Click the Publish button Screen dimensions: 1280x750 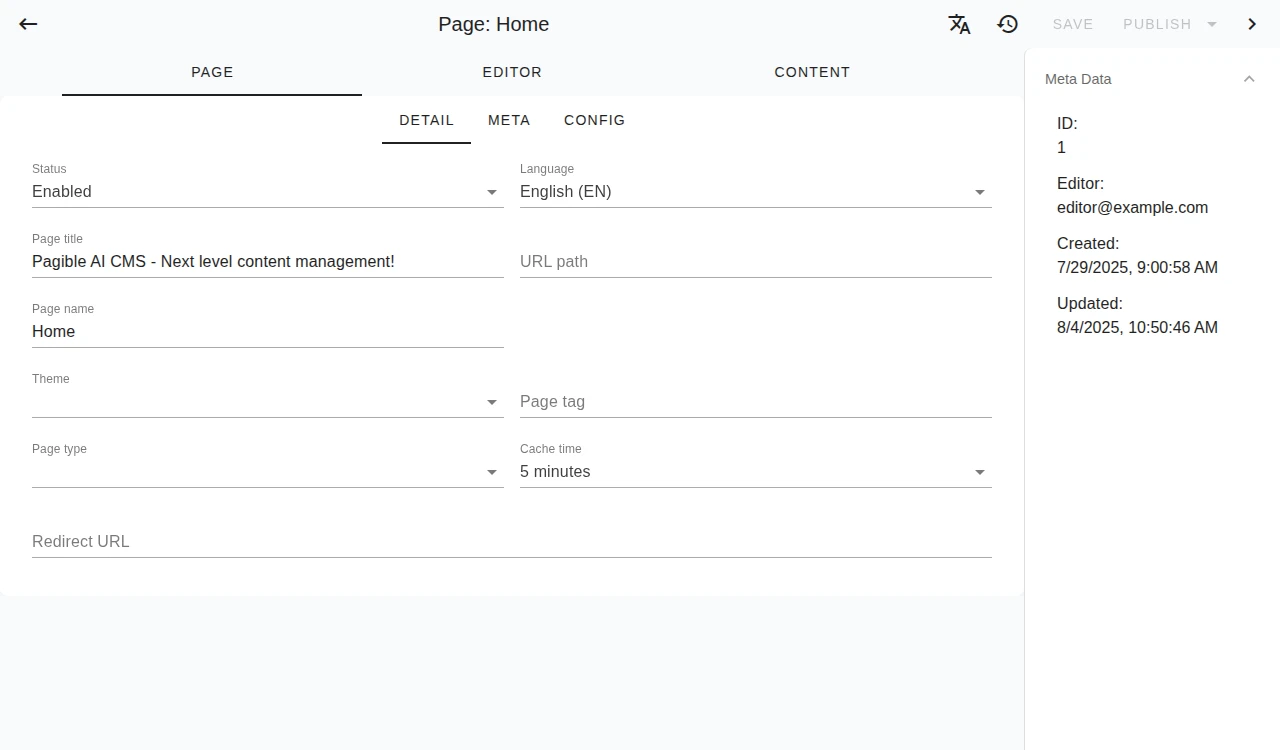click(1156, 24)
